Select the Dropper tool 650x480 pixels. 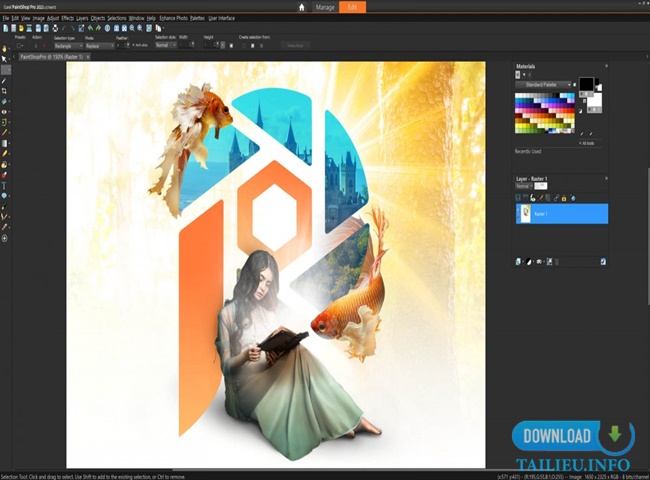click(4, 80)
